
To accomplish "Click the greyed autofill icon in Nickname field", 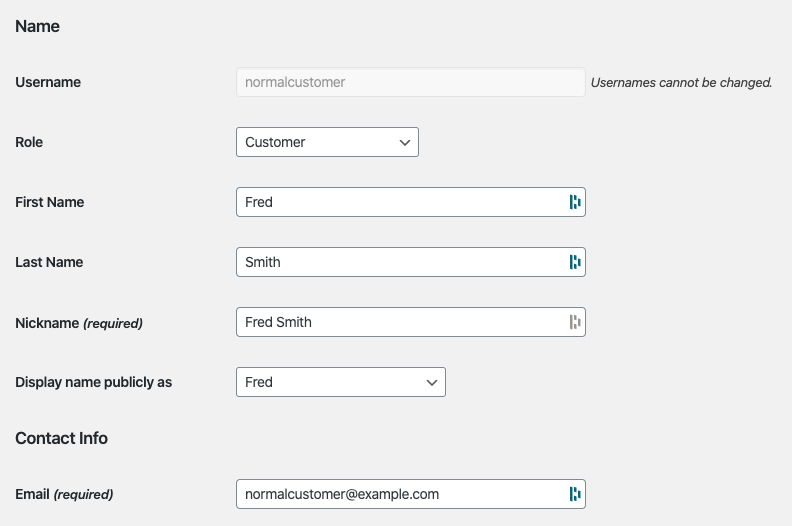I will click(x=574, y=322).
